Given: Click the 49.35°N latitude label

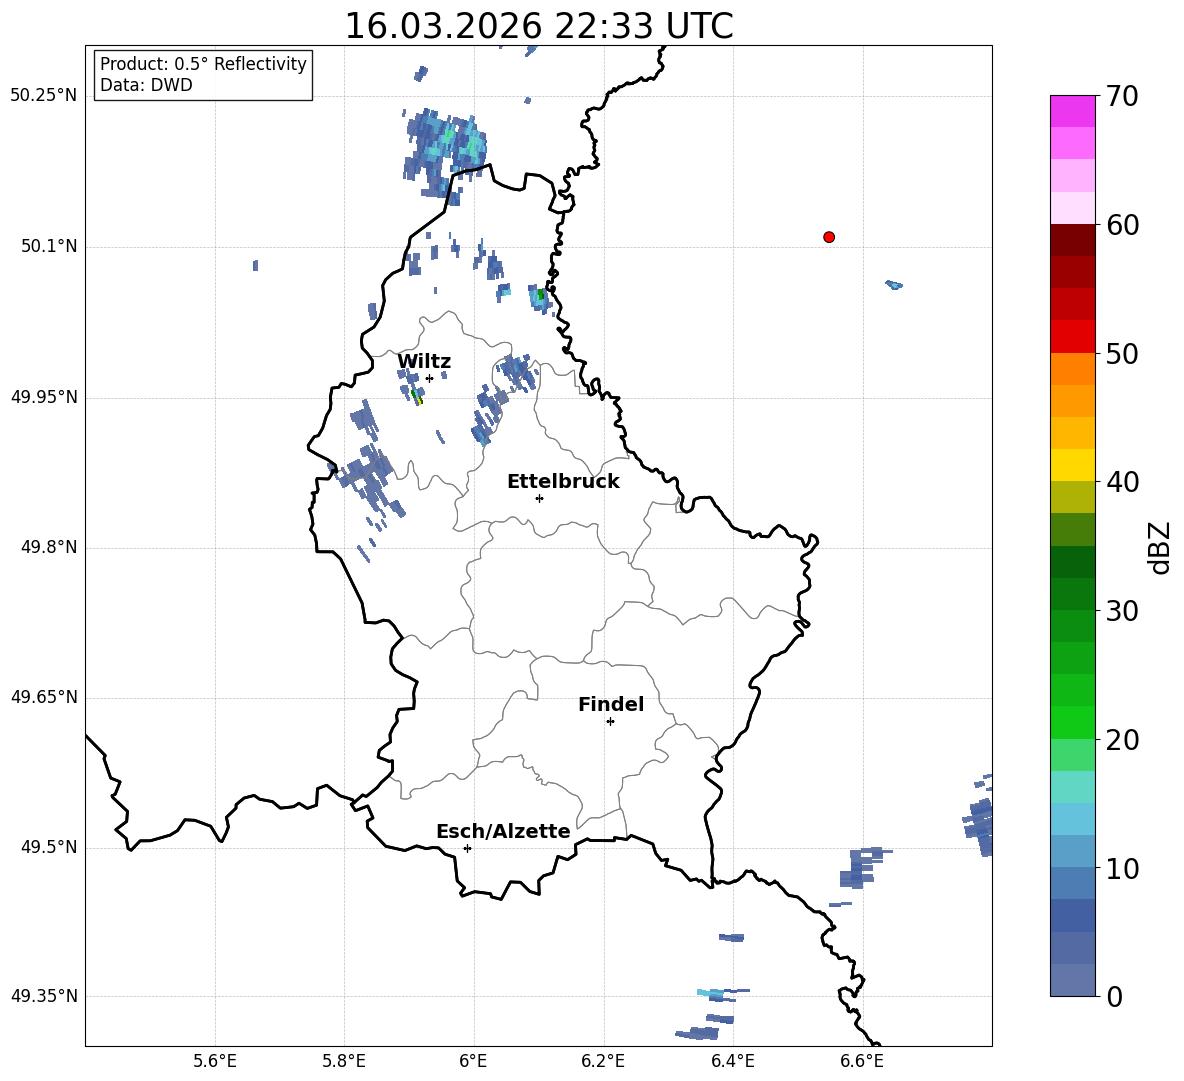Looking at the screenshot, I should 44,996.
